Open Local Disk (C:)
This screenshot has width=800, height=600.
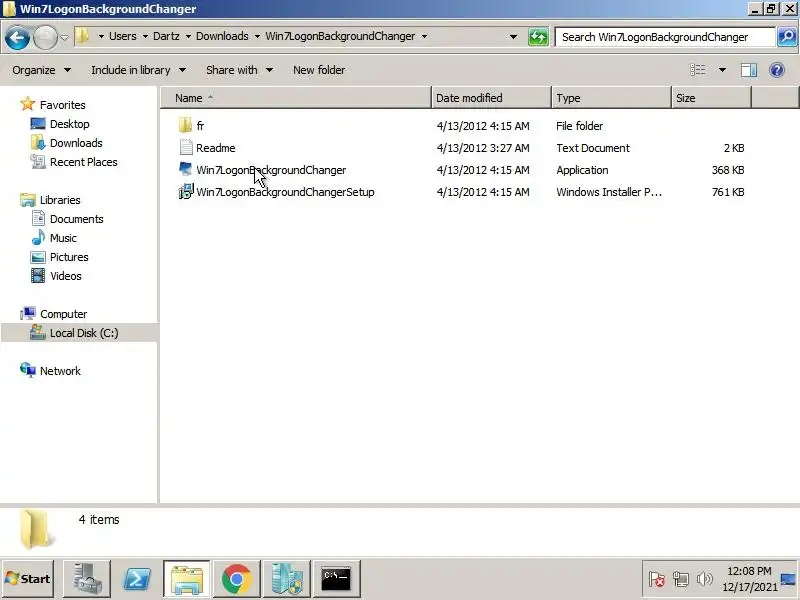tap(84, 333)
